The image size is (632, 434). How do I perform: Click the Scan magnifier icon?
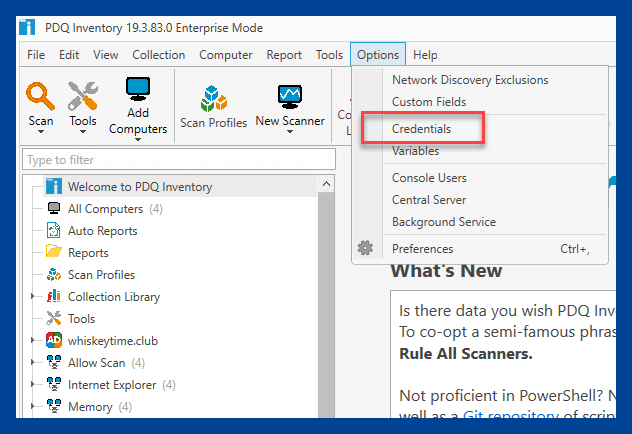[x=40, y=96]
